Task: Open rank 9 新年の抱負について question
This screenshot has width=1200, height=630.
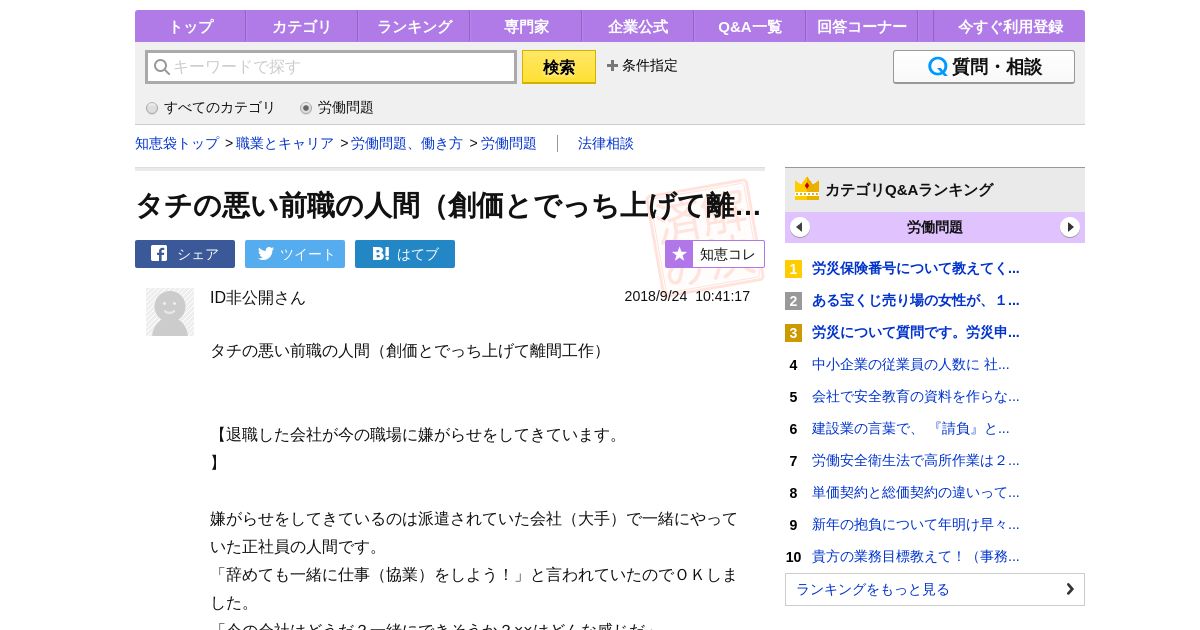Action: tap(916, 524)
